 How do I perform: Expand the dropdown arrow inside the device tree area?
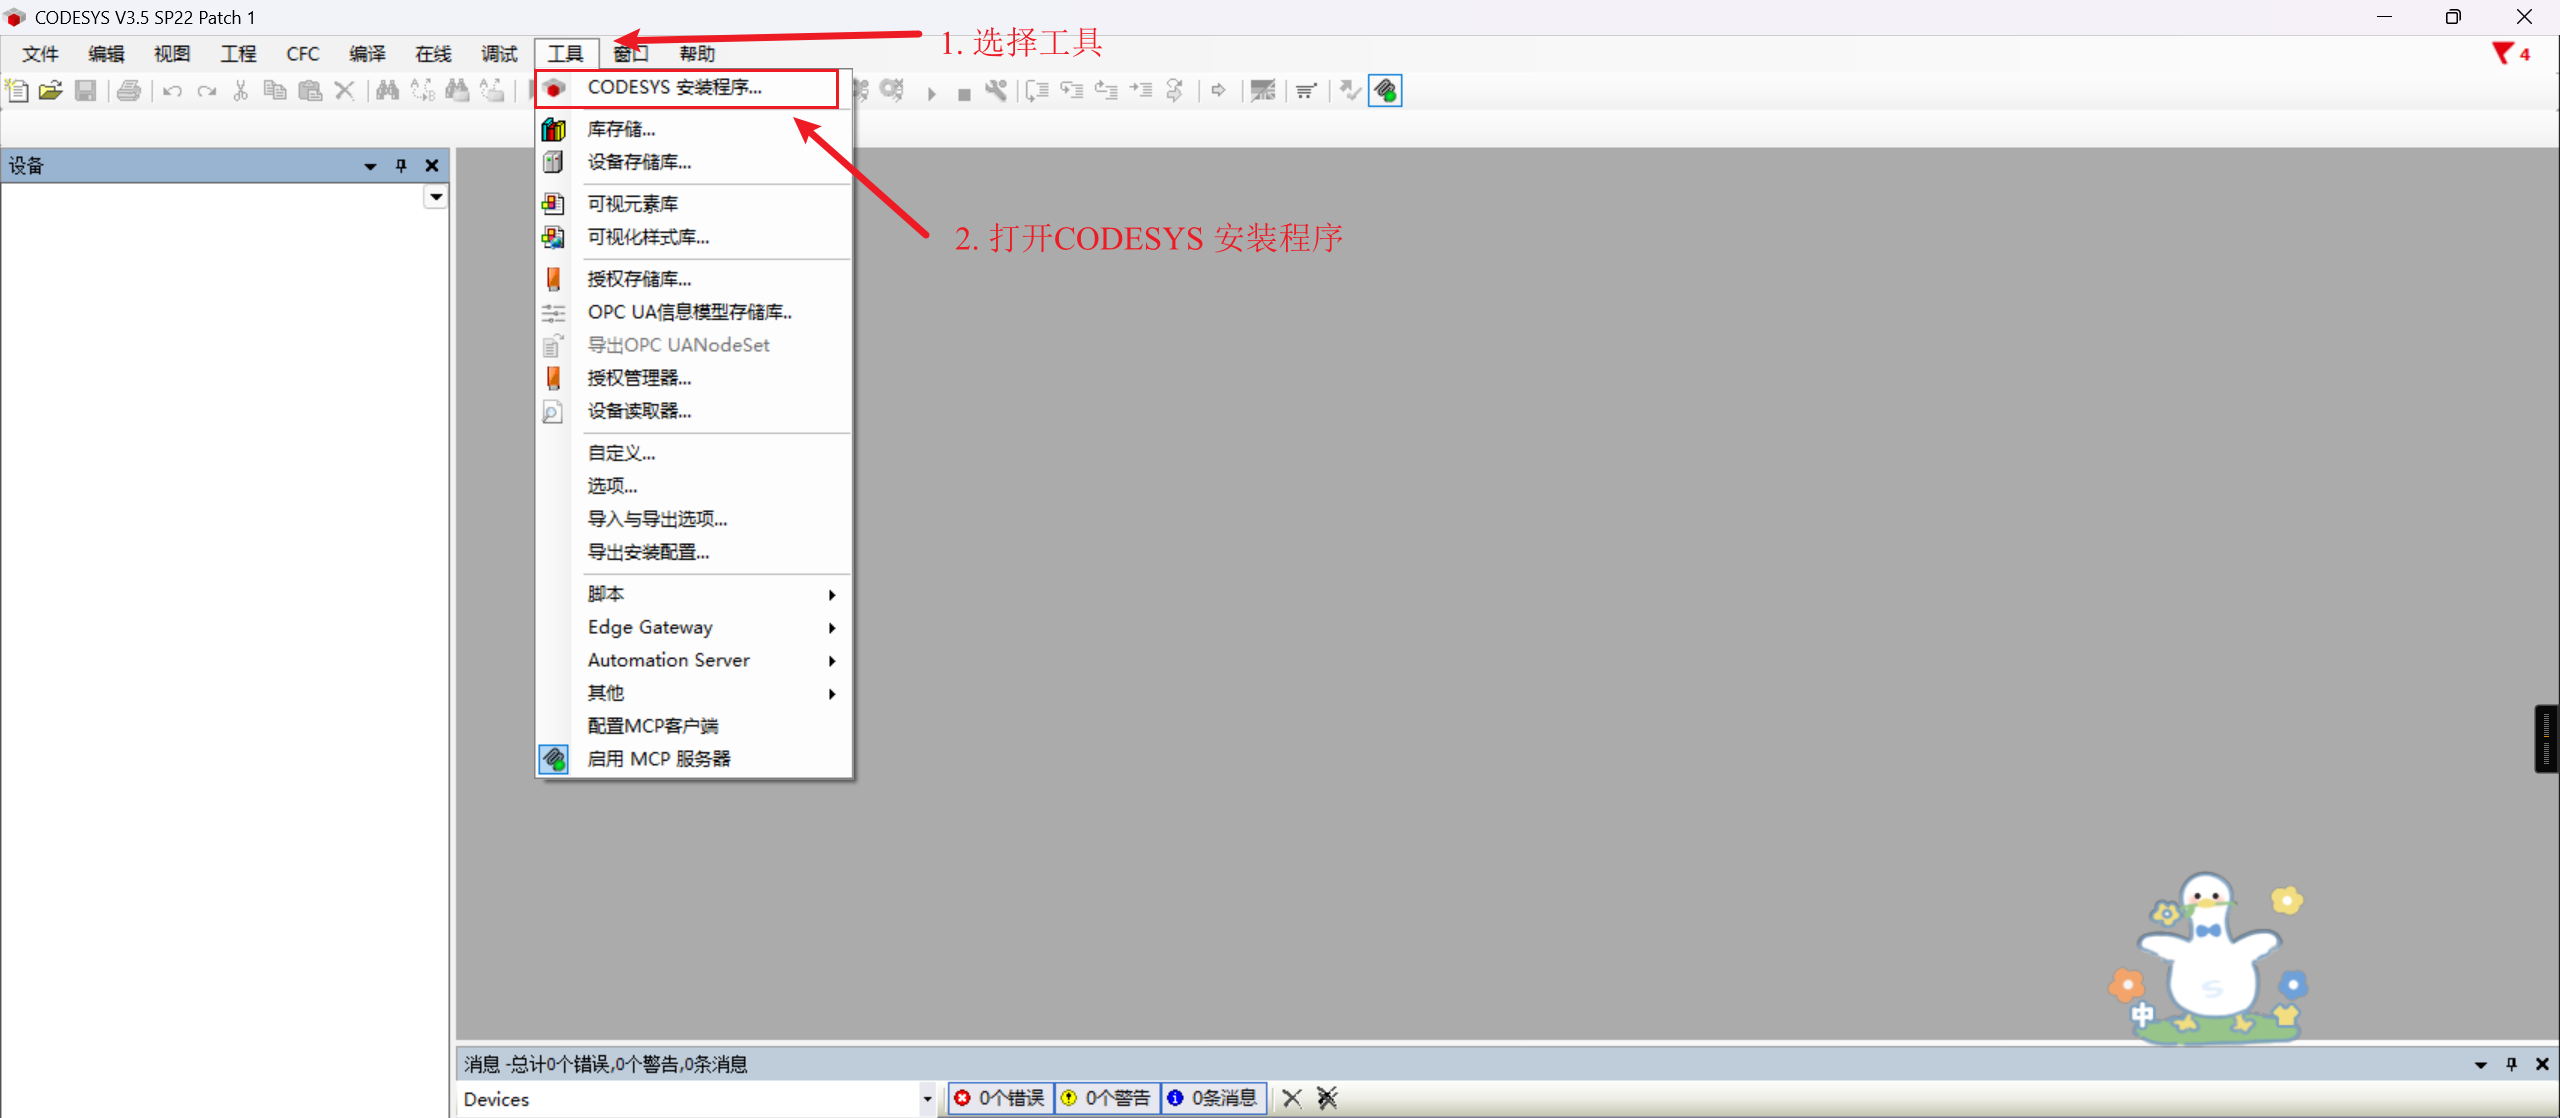(x=436, y=197)
